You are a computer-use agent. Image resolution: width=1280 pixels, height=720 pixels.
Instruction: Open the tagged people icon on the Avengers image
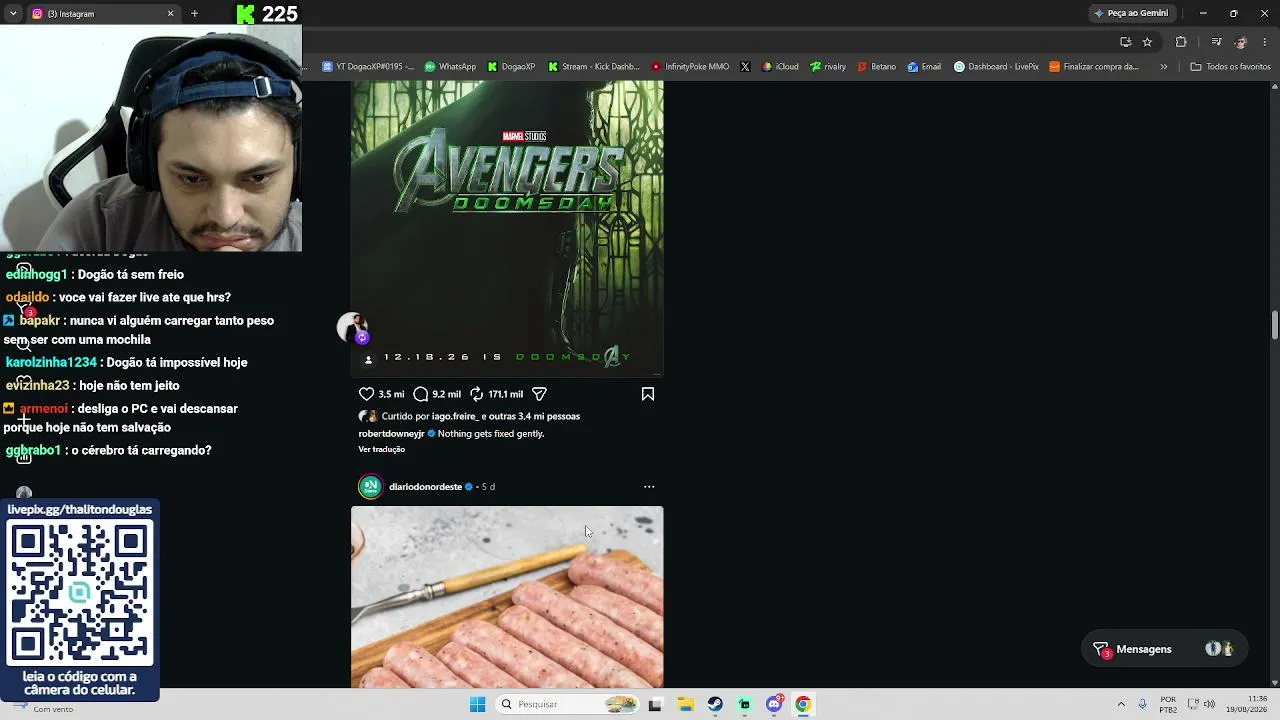coord(368,359)
